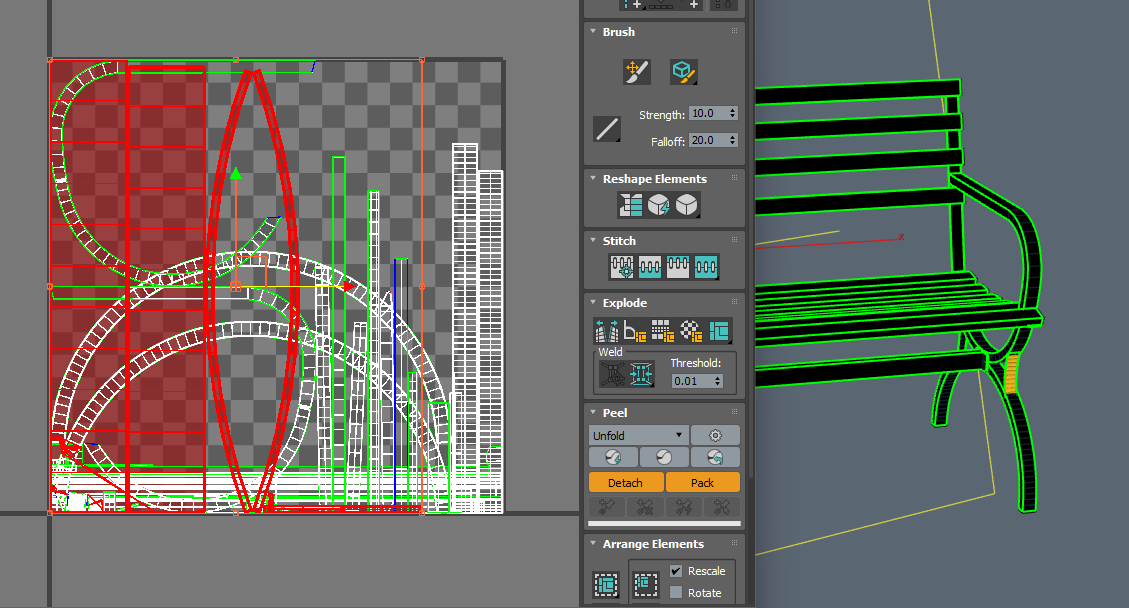
Task: Collapse the Explode rollout header
Action: (624, 303)
